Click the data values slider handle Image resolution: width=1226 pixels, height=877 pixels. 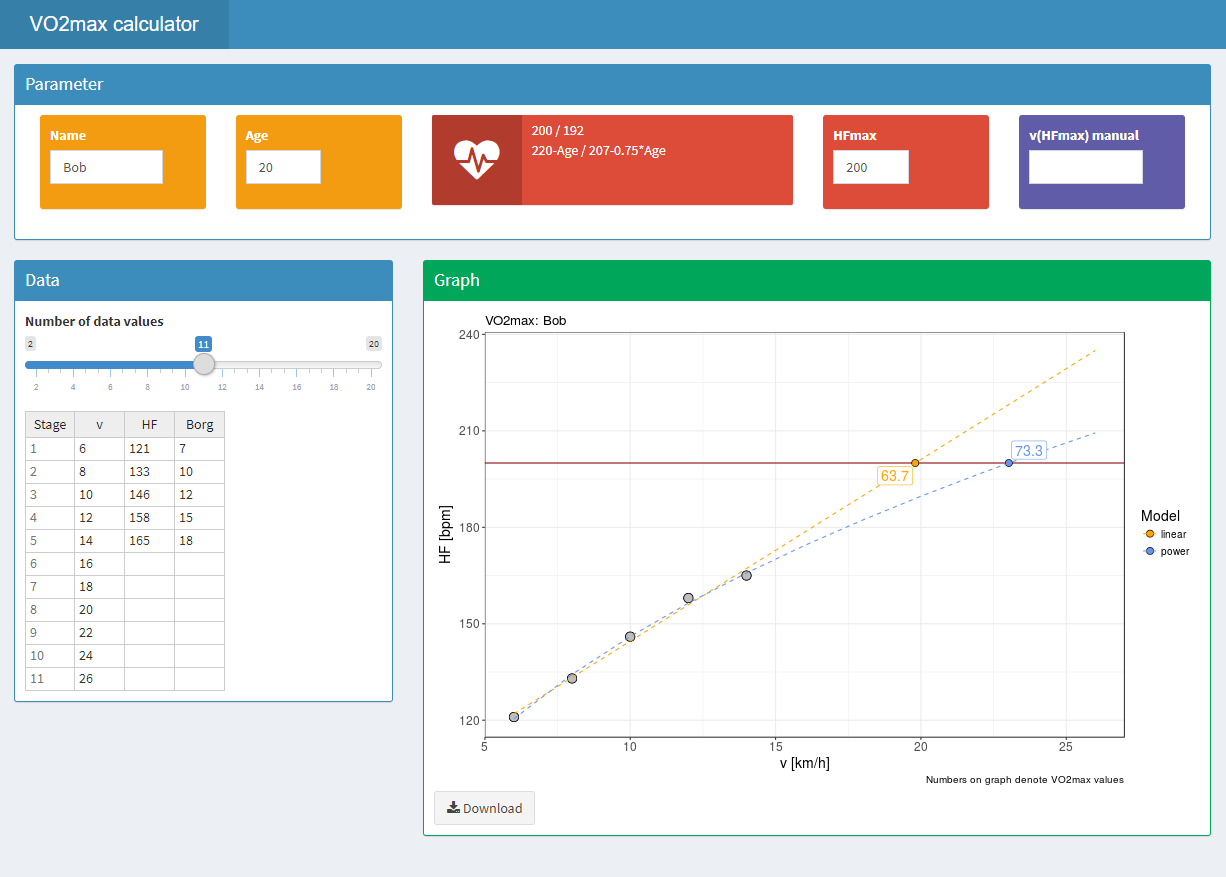pyautogui.click(x=204, y=364)
